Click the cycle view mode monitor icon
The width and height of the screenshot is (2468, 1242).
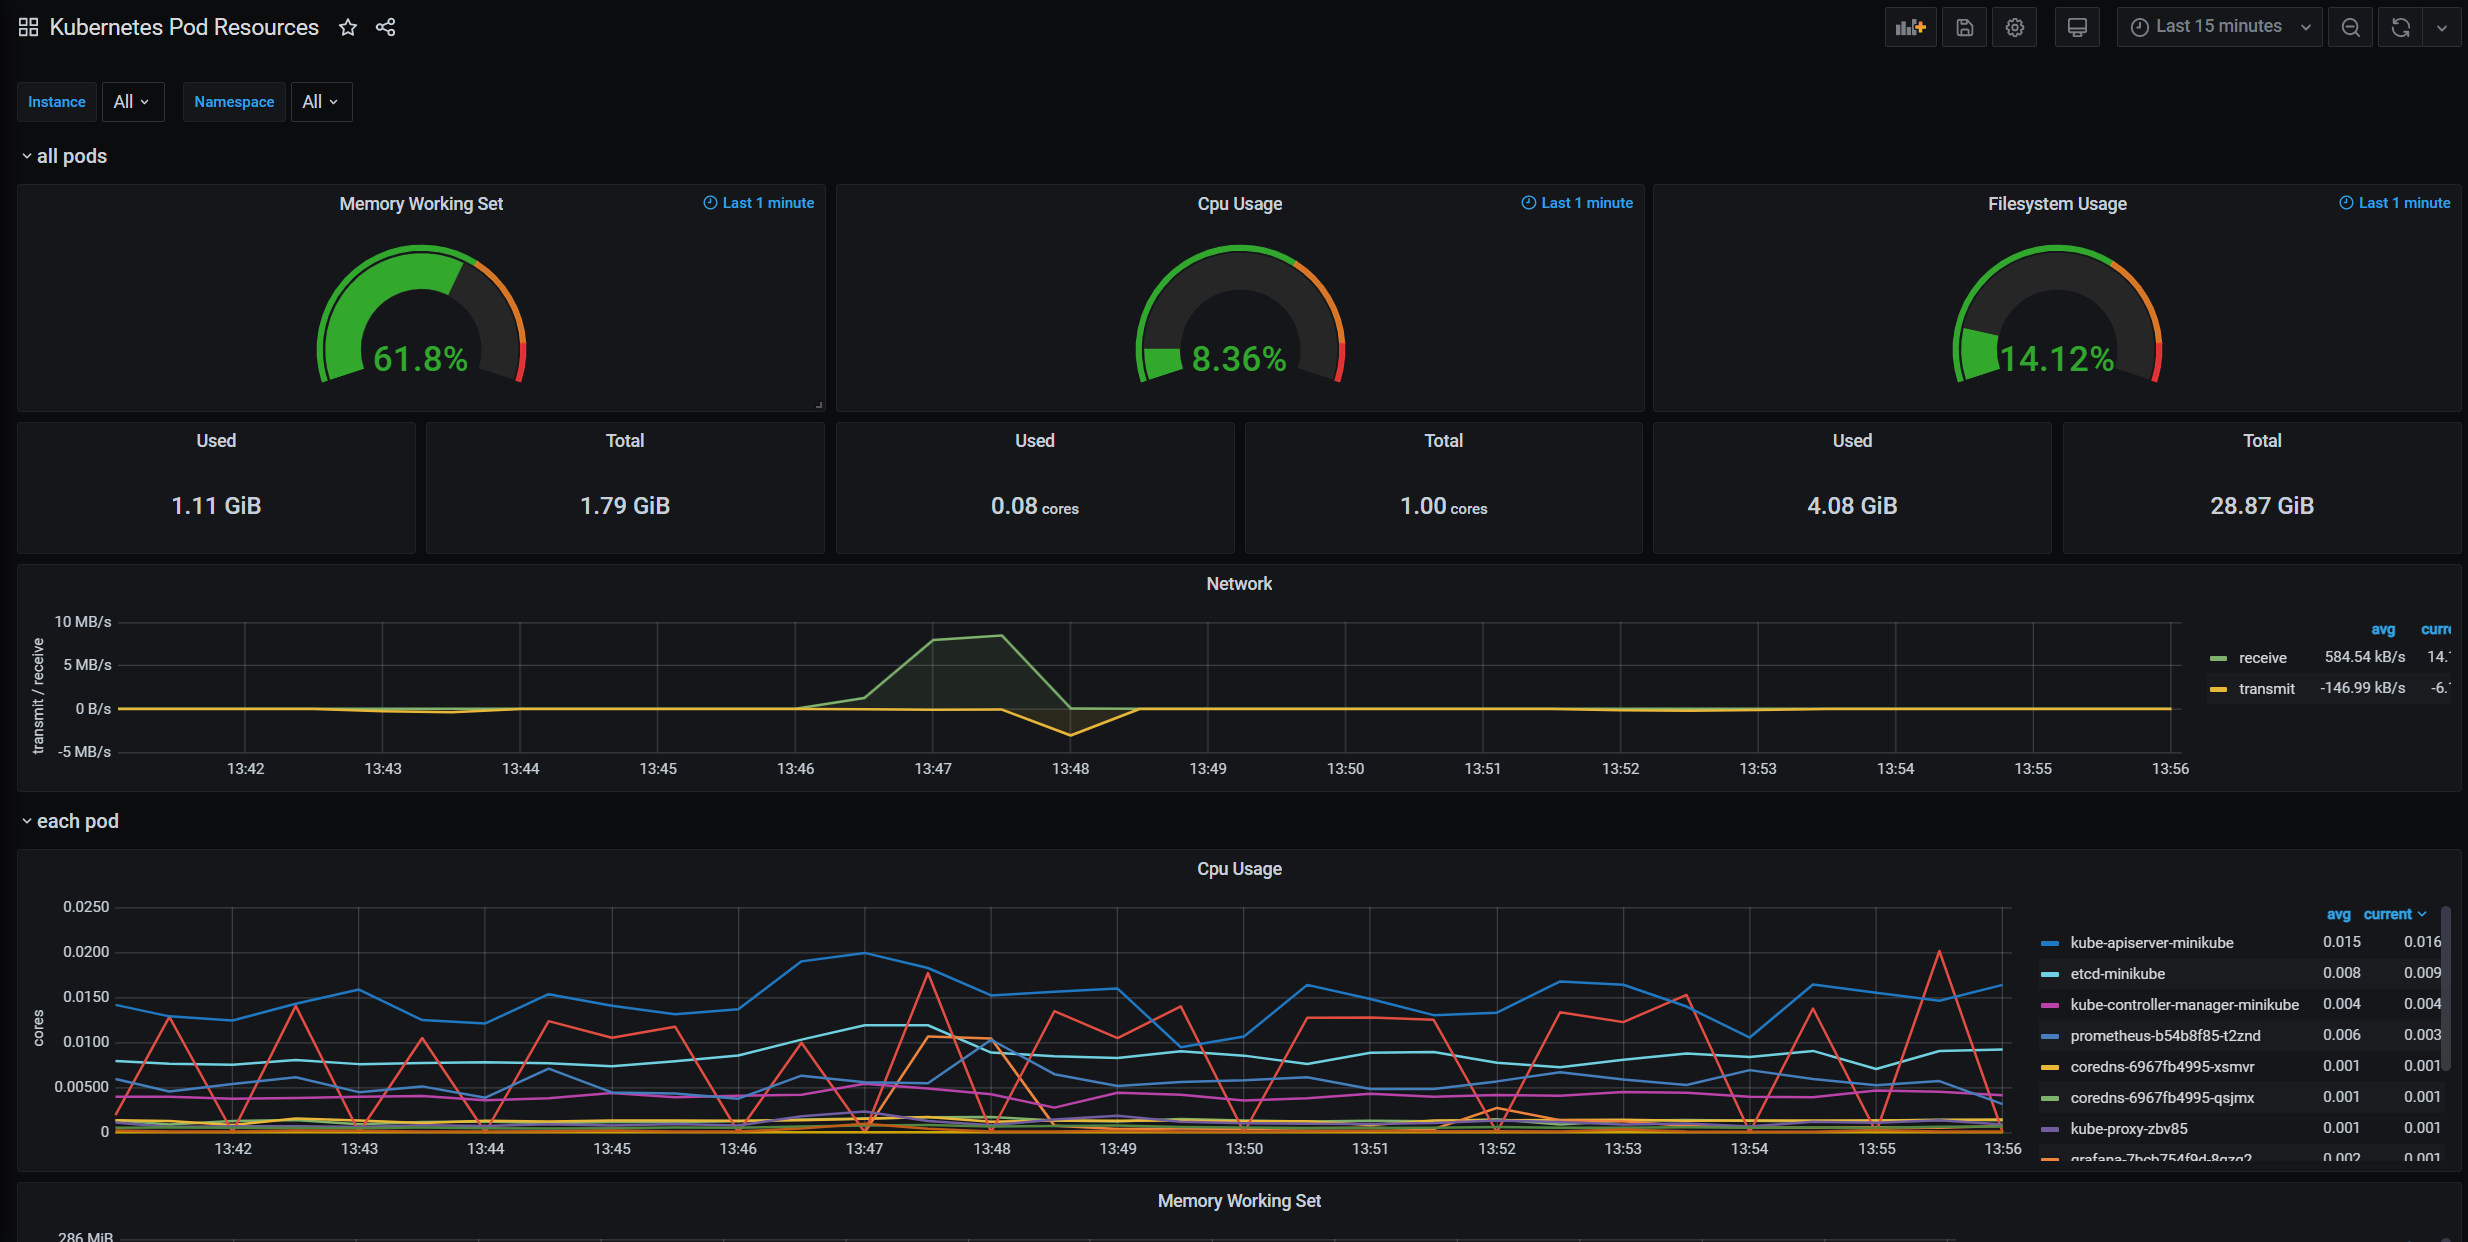click(2077, 27)
